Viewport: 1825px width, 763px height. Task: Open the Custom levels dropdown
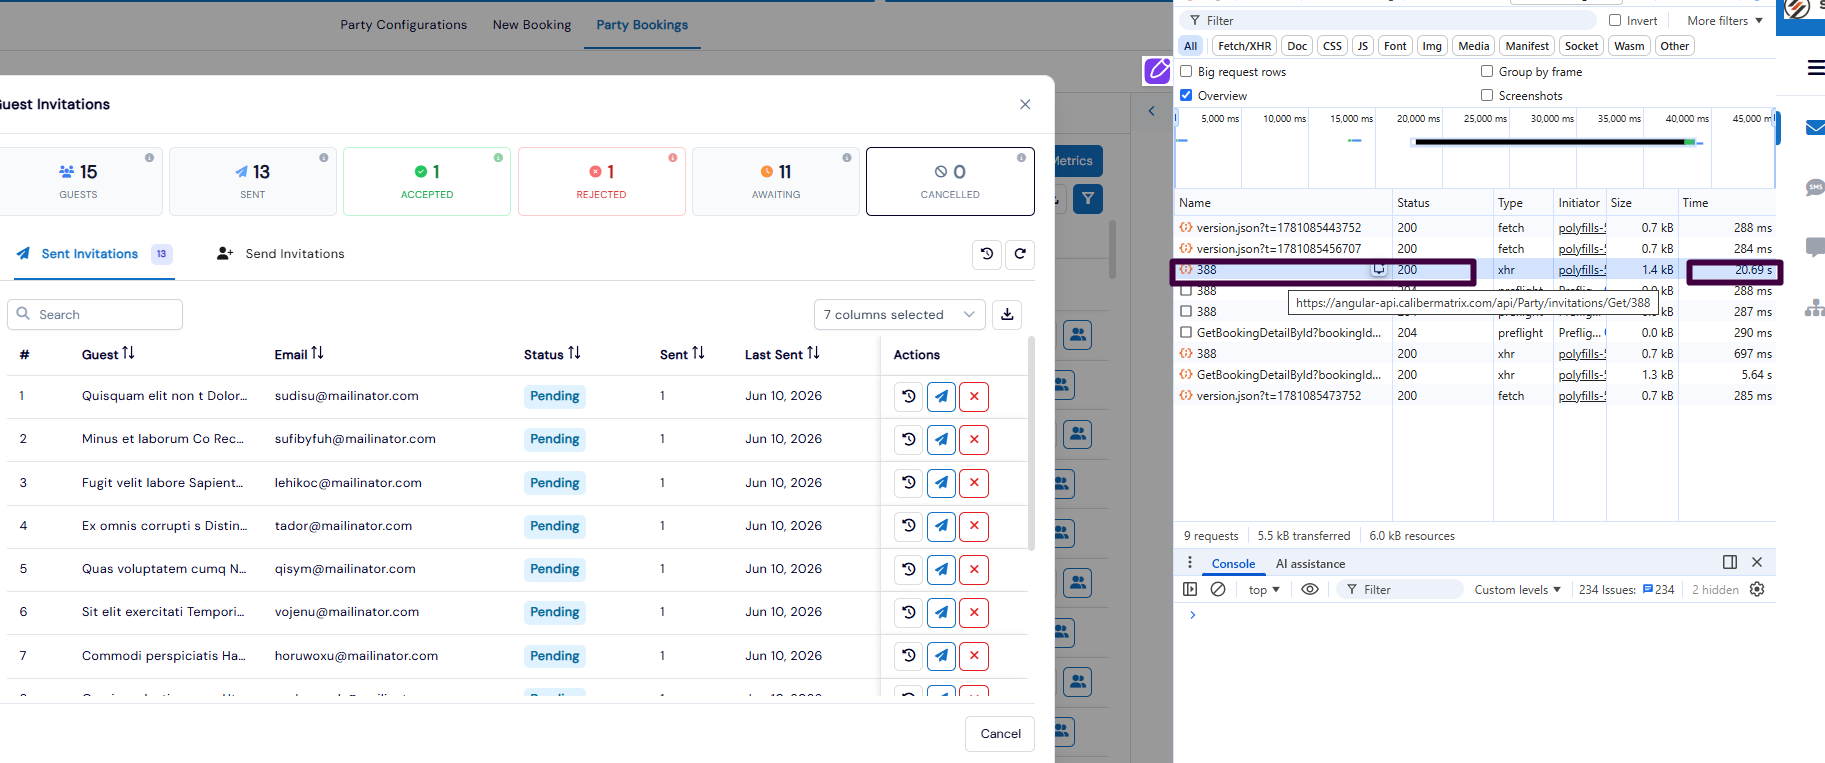point(1517,590)
